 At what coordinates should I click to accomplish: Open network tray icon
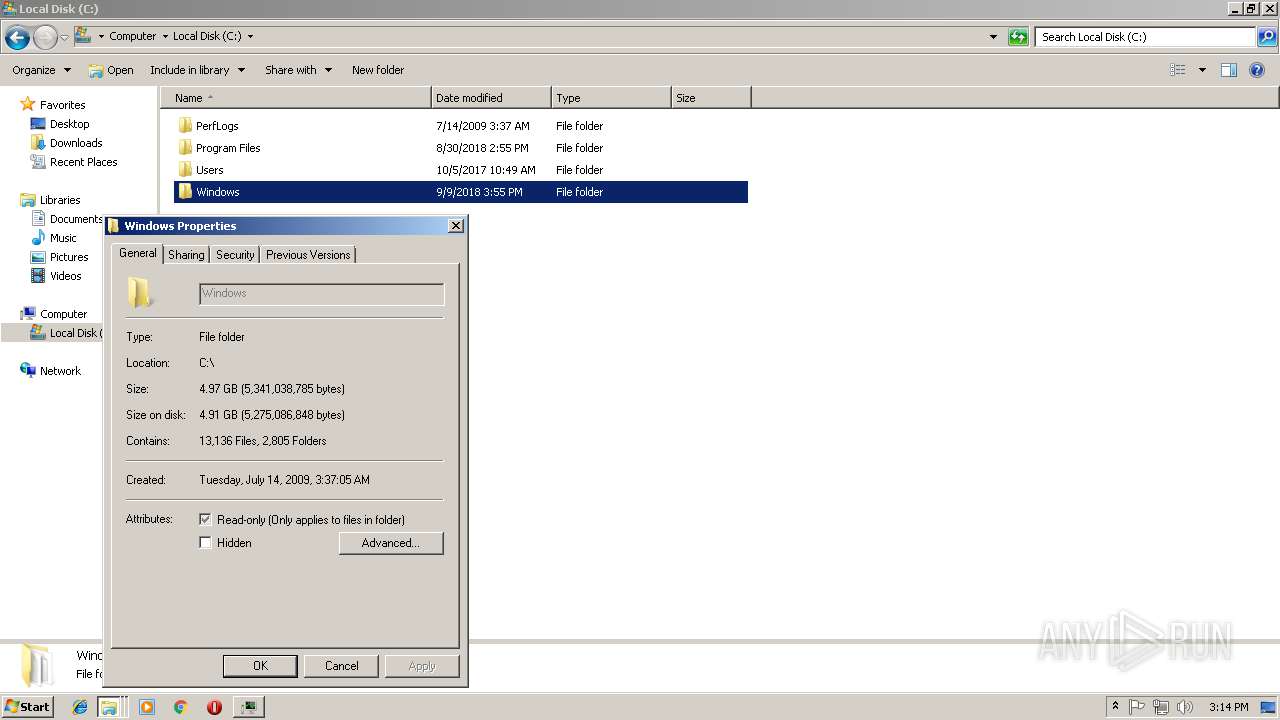pos(1161,707)
